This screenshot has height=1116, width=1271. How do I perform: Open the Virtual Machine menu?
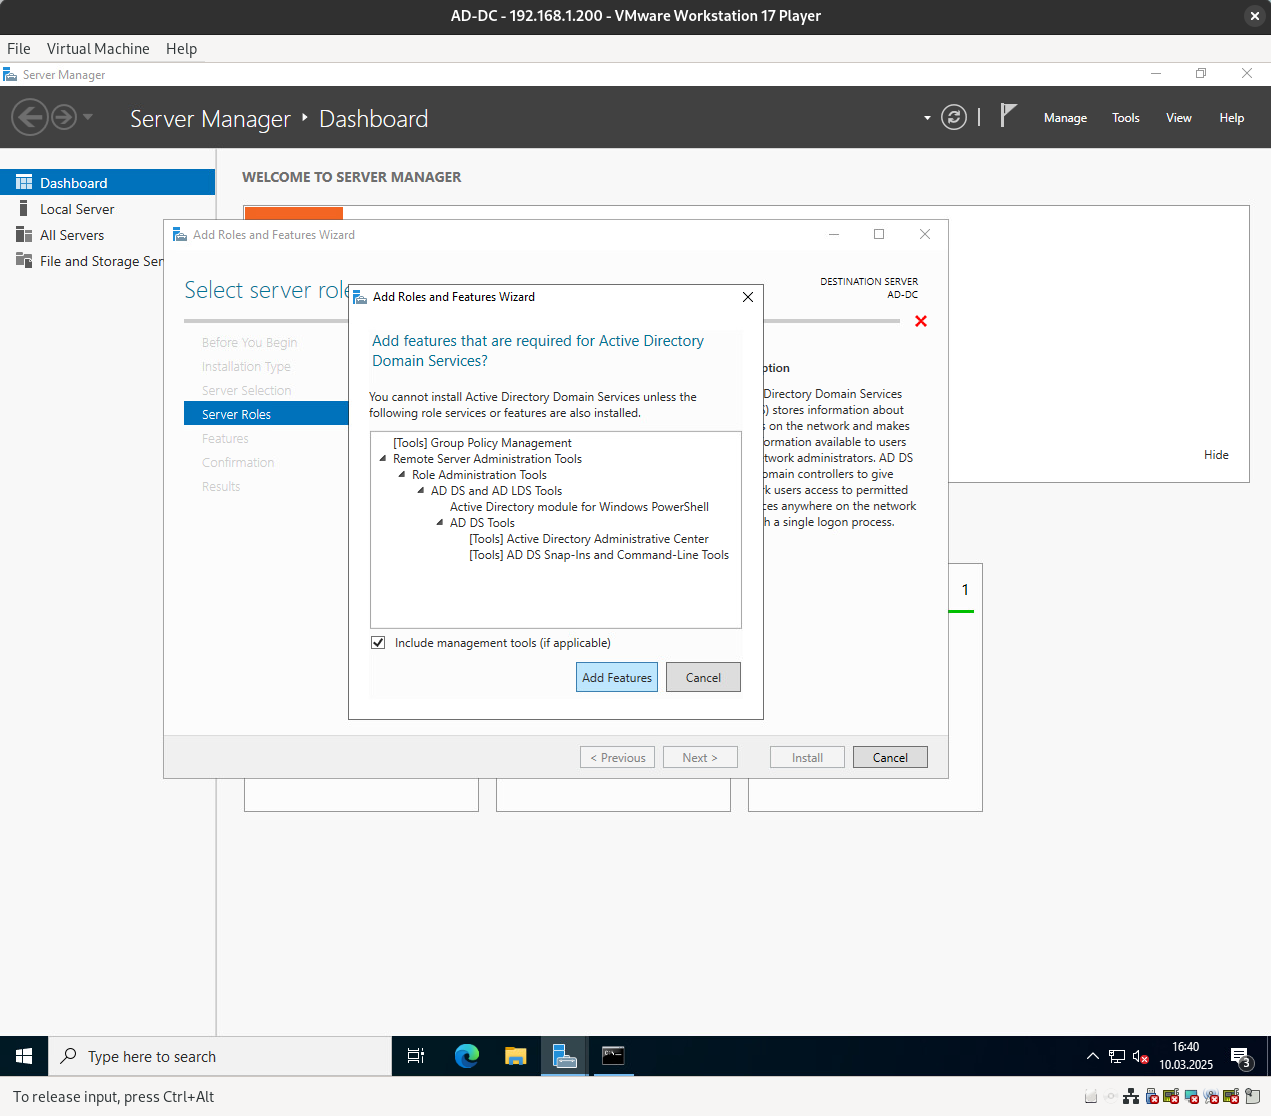[x=98, y=49]
